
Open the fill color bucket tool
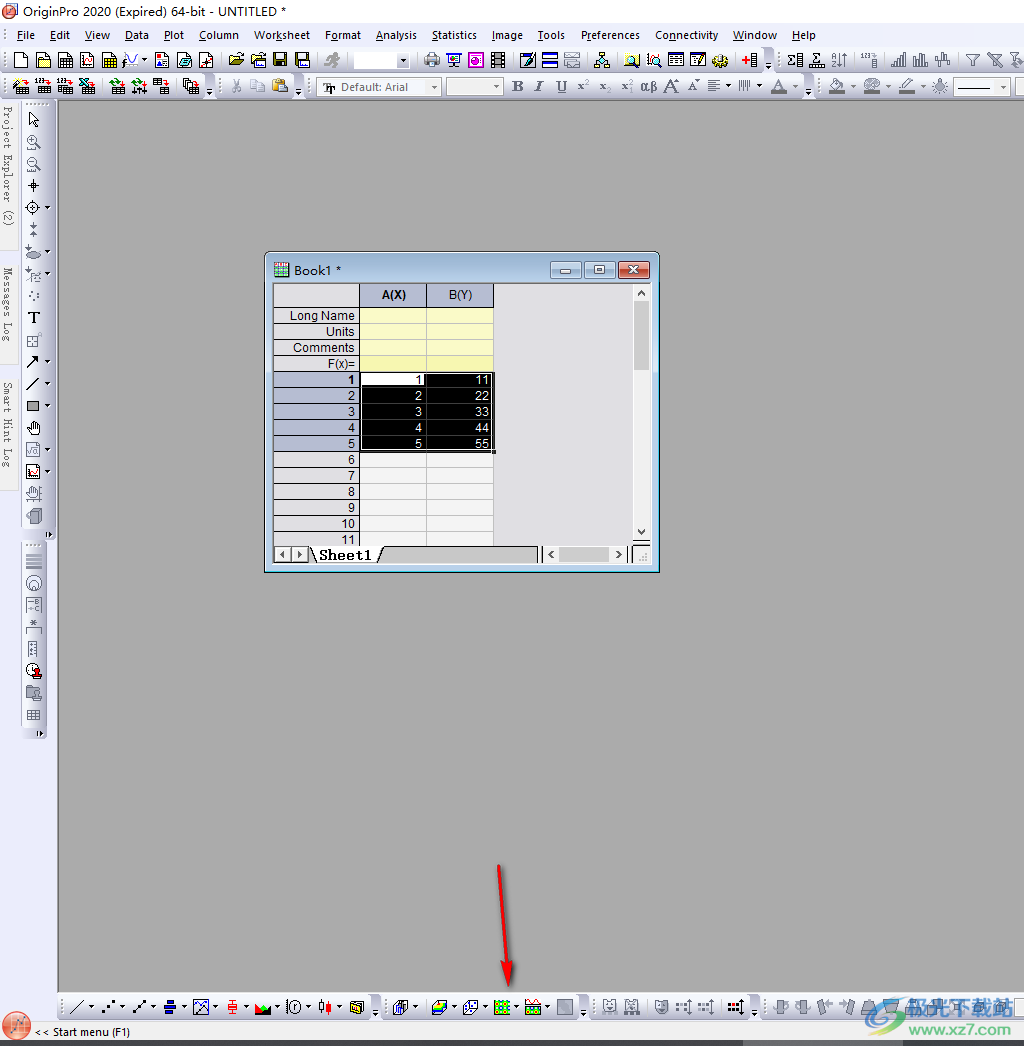click(837, 86)
